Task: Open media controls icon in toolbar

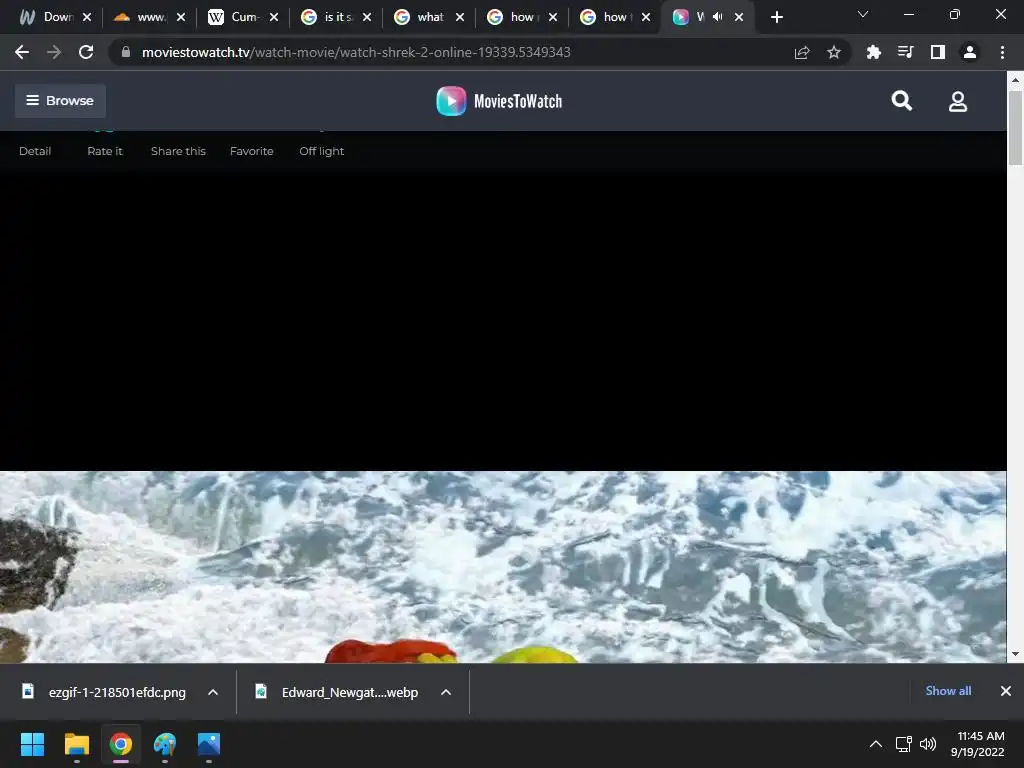Action: point(905,52)
